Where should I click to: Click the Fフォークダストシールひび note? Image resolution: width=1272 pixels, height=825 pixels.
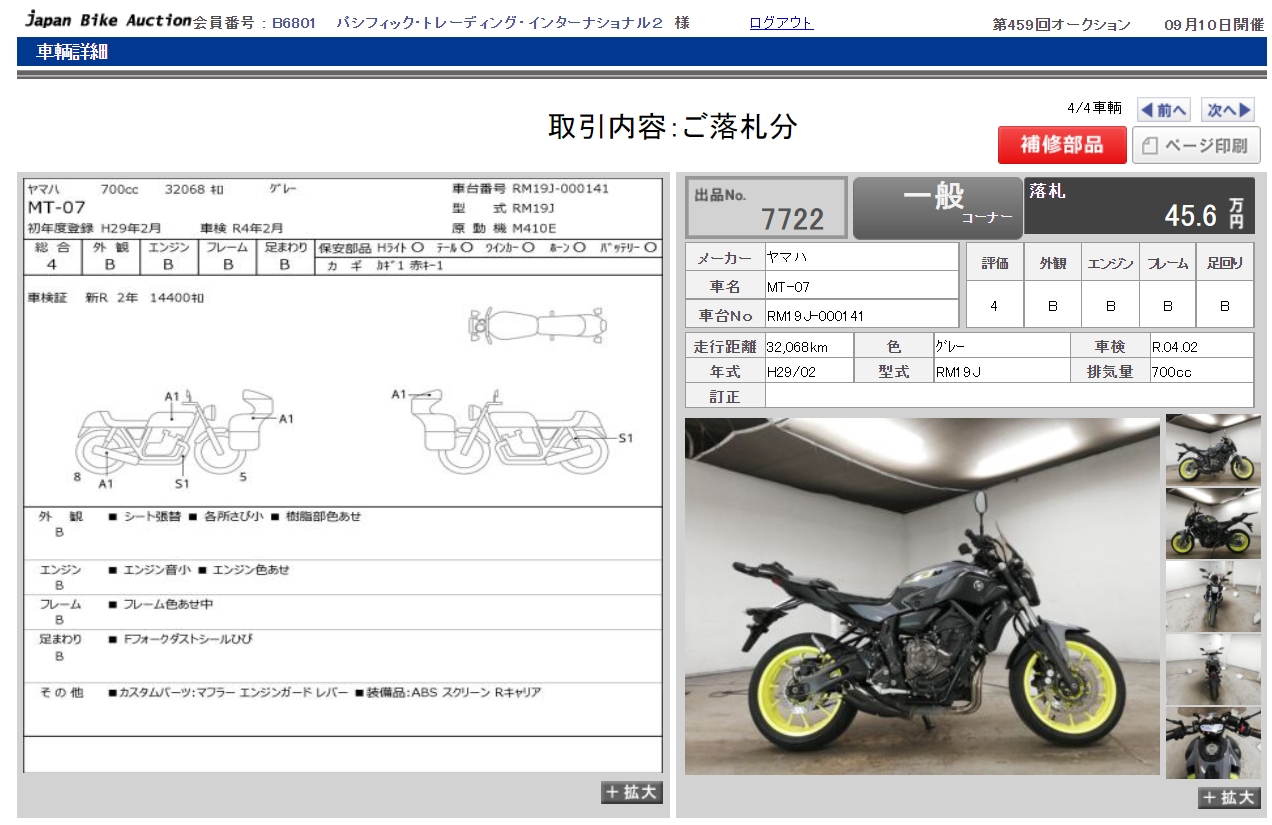[x=180, y=639]
